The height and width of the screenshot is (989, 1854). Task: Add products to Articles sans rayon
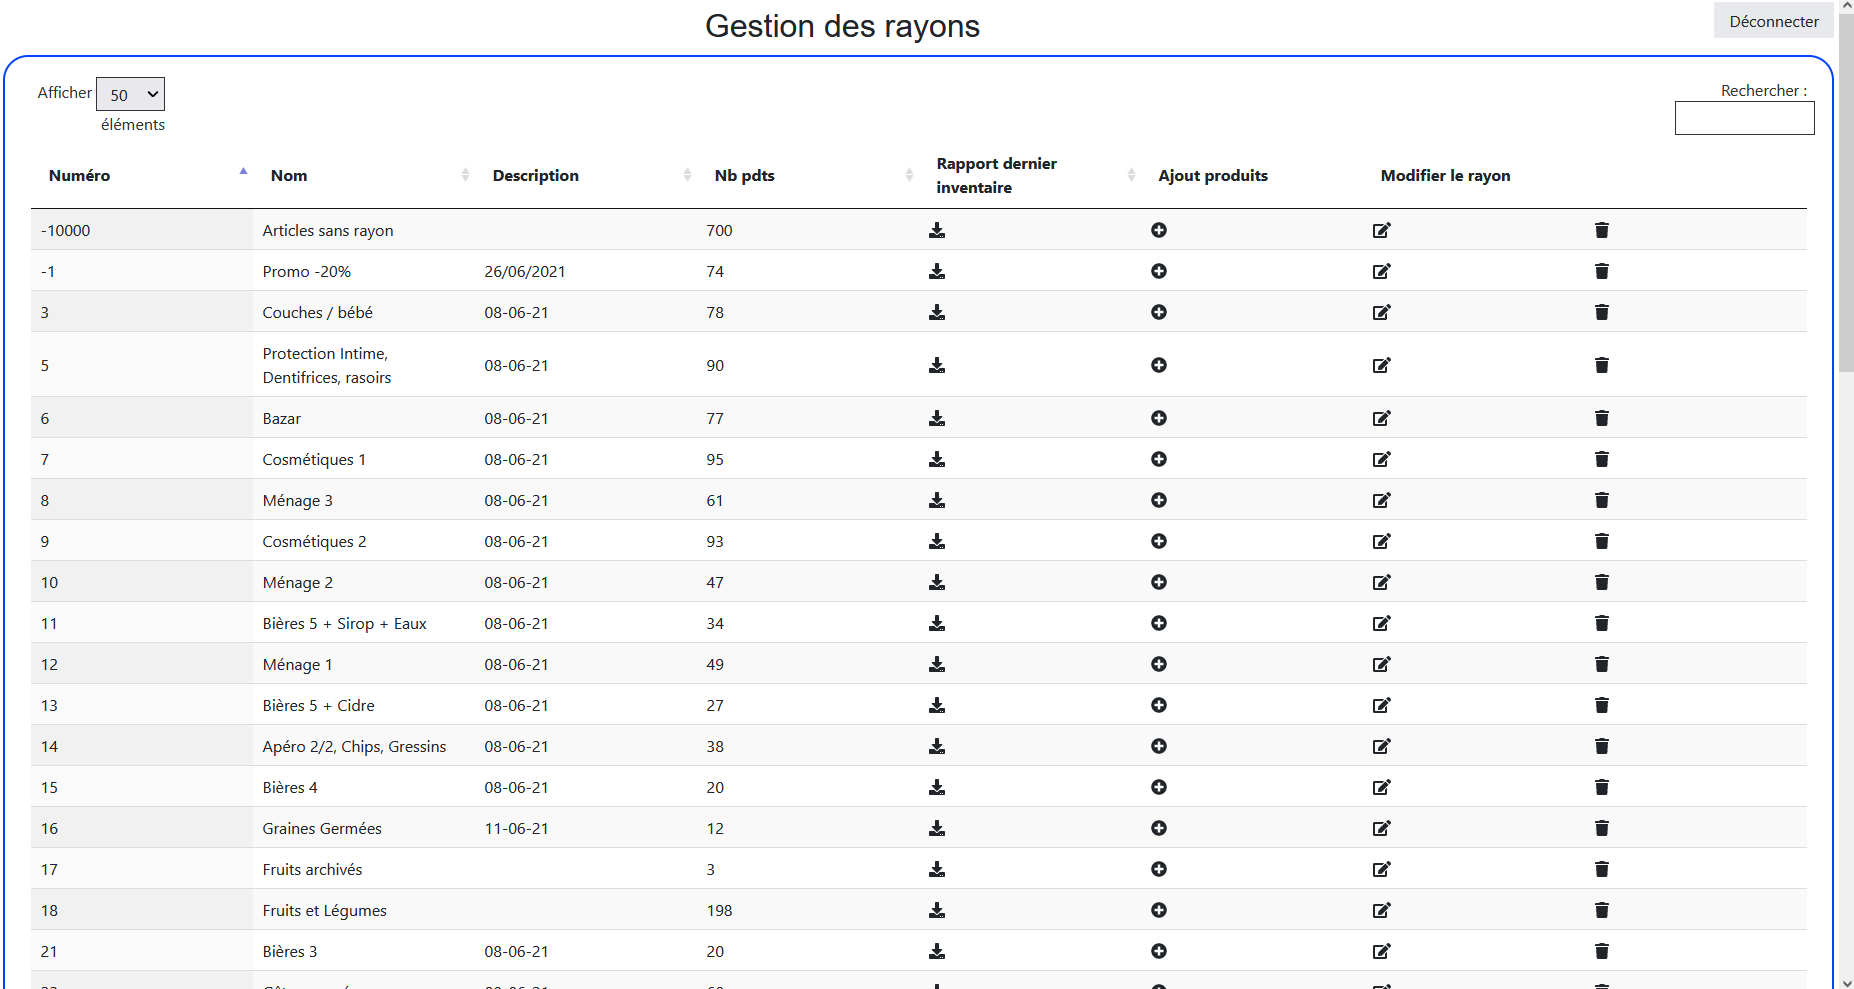1159,230
